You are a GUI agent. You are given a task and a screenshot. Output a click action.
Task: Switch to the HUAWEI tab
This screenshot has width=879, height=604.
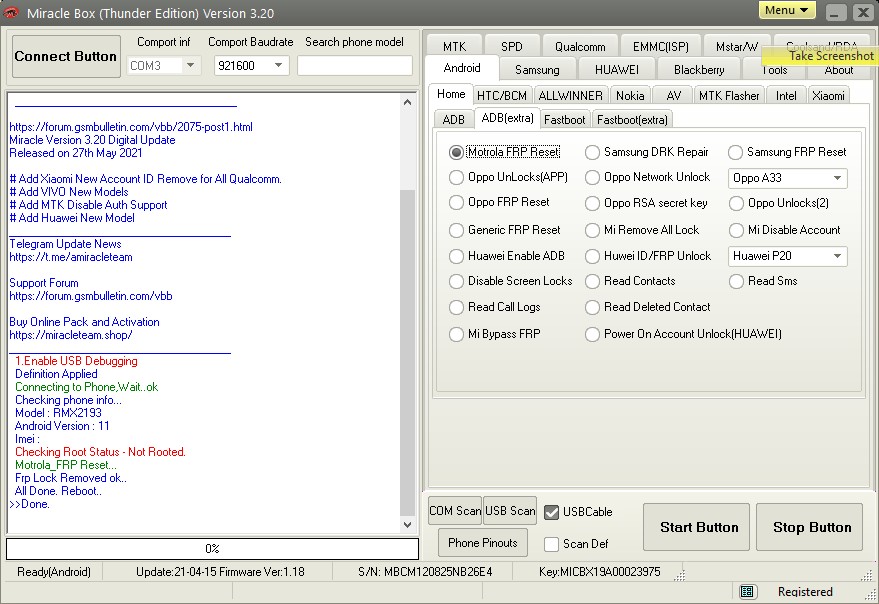pyautogui.click(x=617, y=70)
